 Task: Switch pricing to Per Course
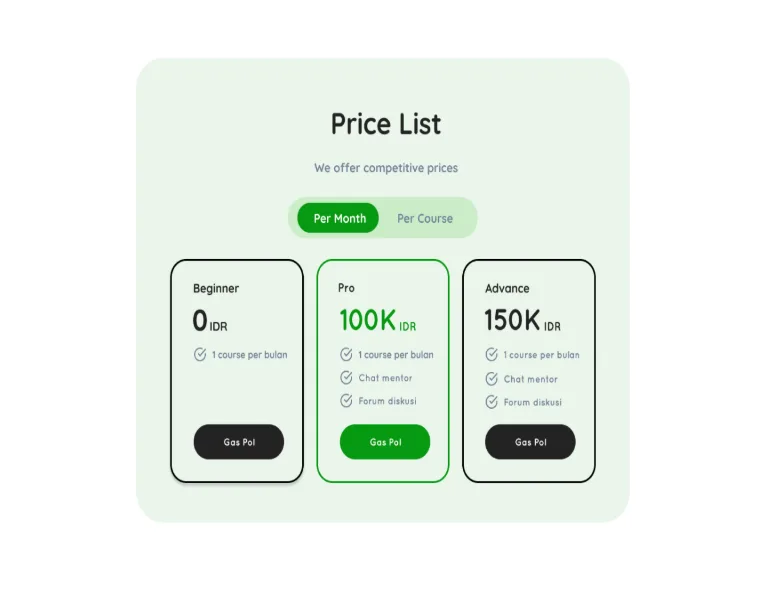425,218
